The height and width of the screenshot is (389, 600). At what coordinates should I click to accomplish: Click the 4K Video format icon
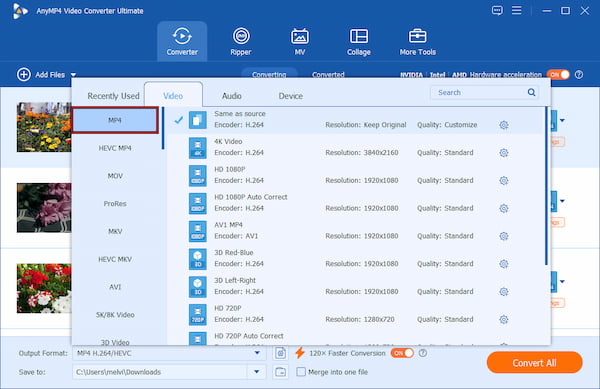(197, 148)
